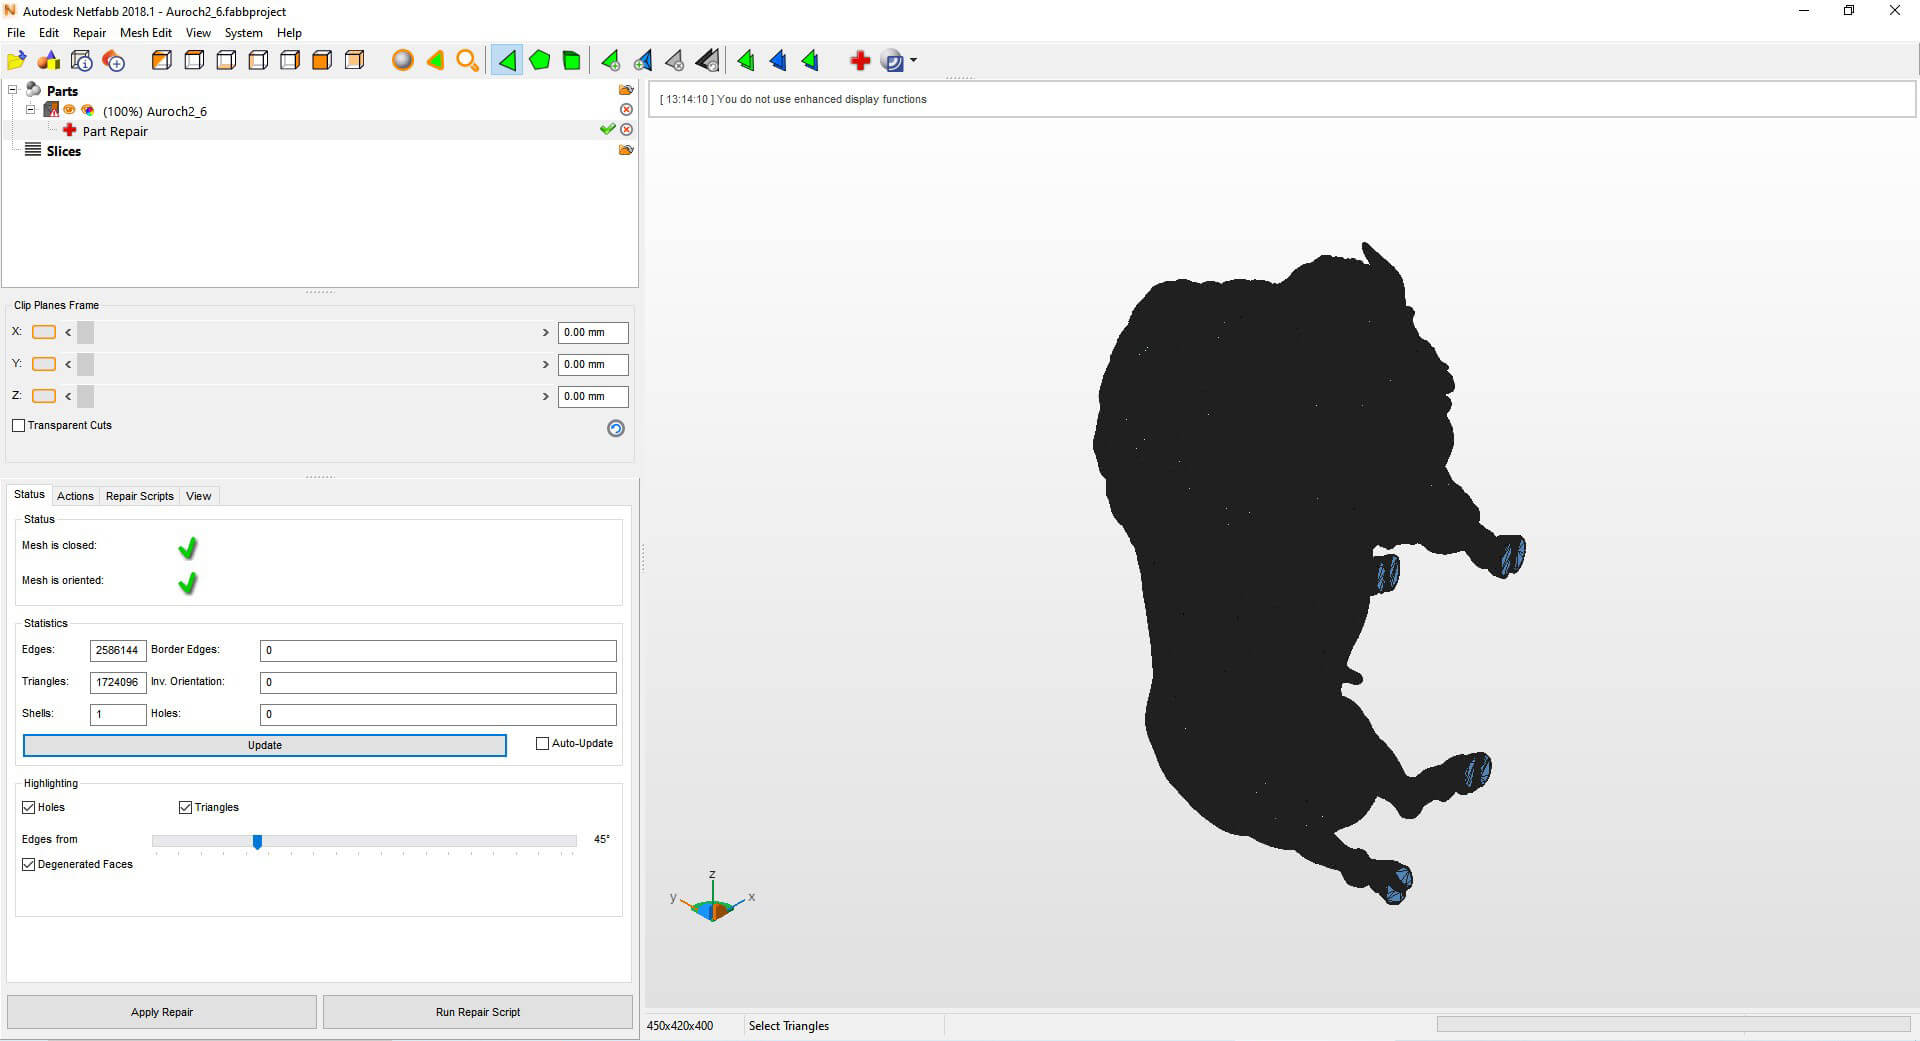1920x1041 pixels.
Task: Select the green pentagon surface selection tool
Action: pos(539,61)
